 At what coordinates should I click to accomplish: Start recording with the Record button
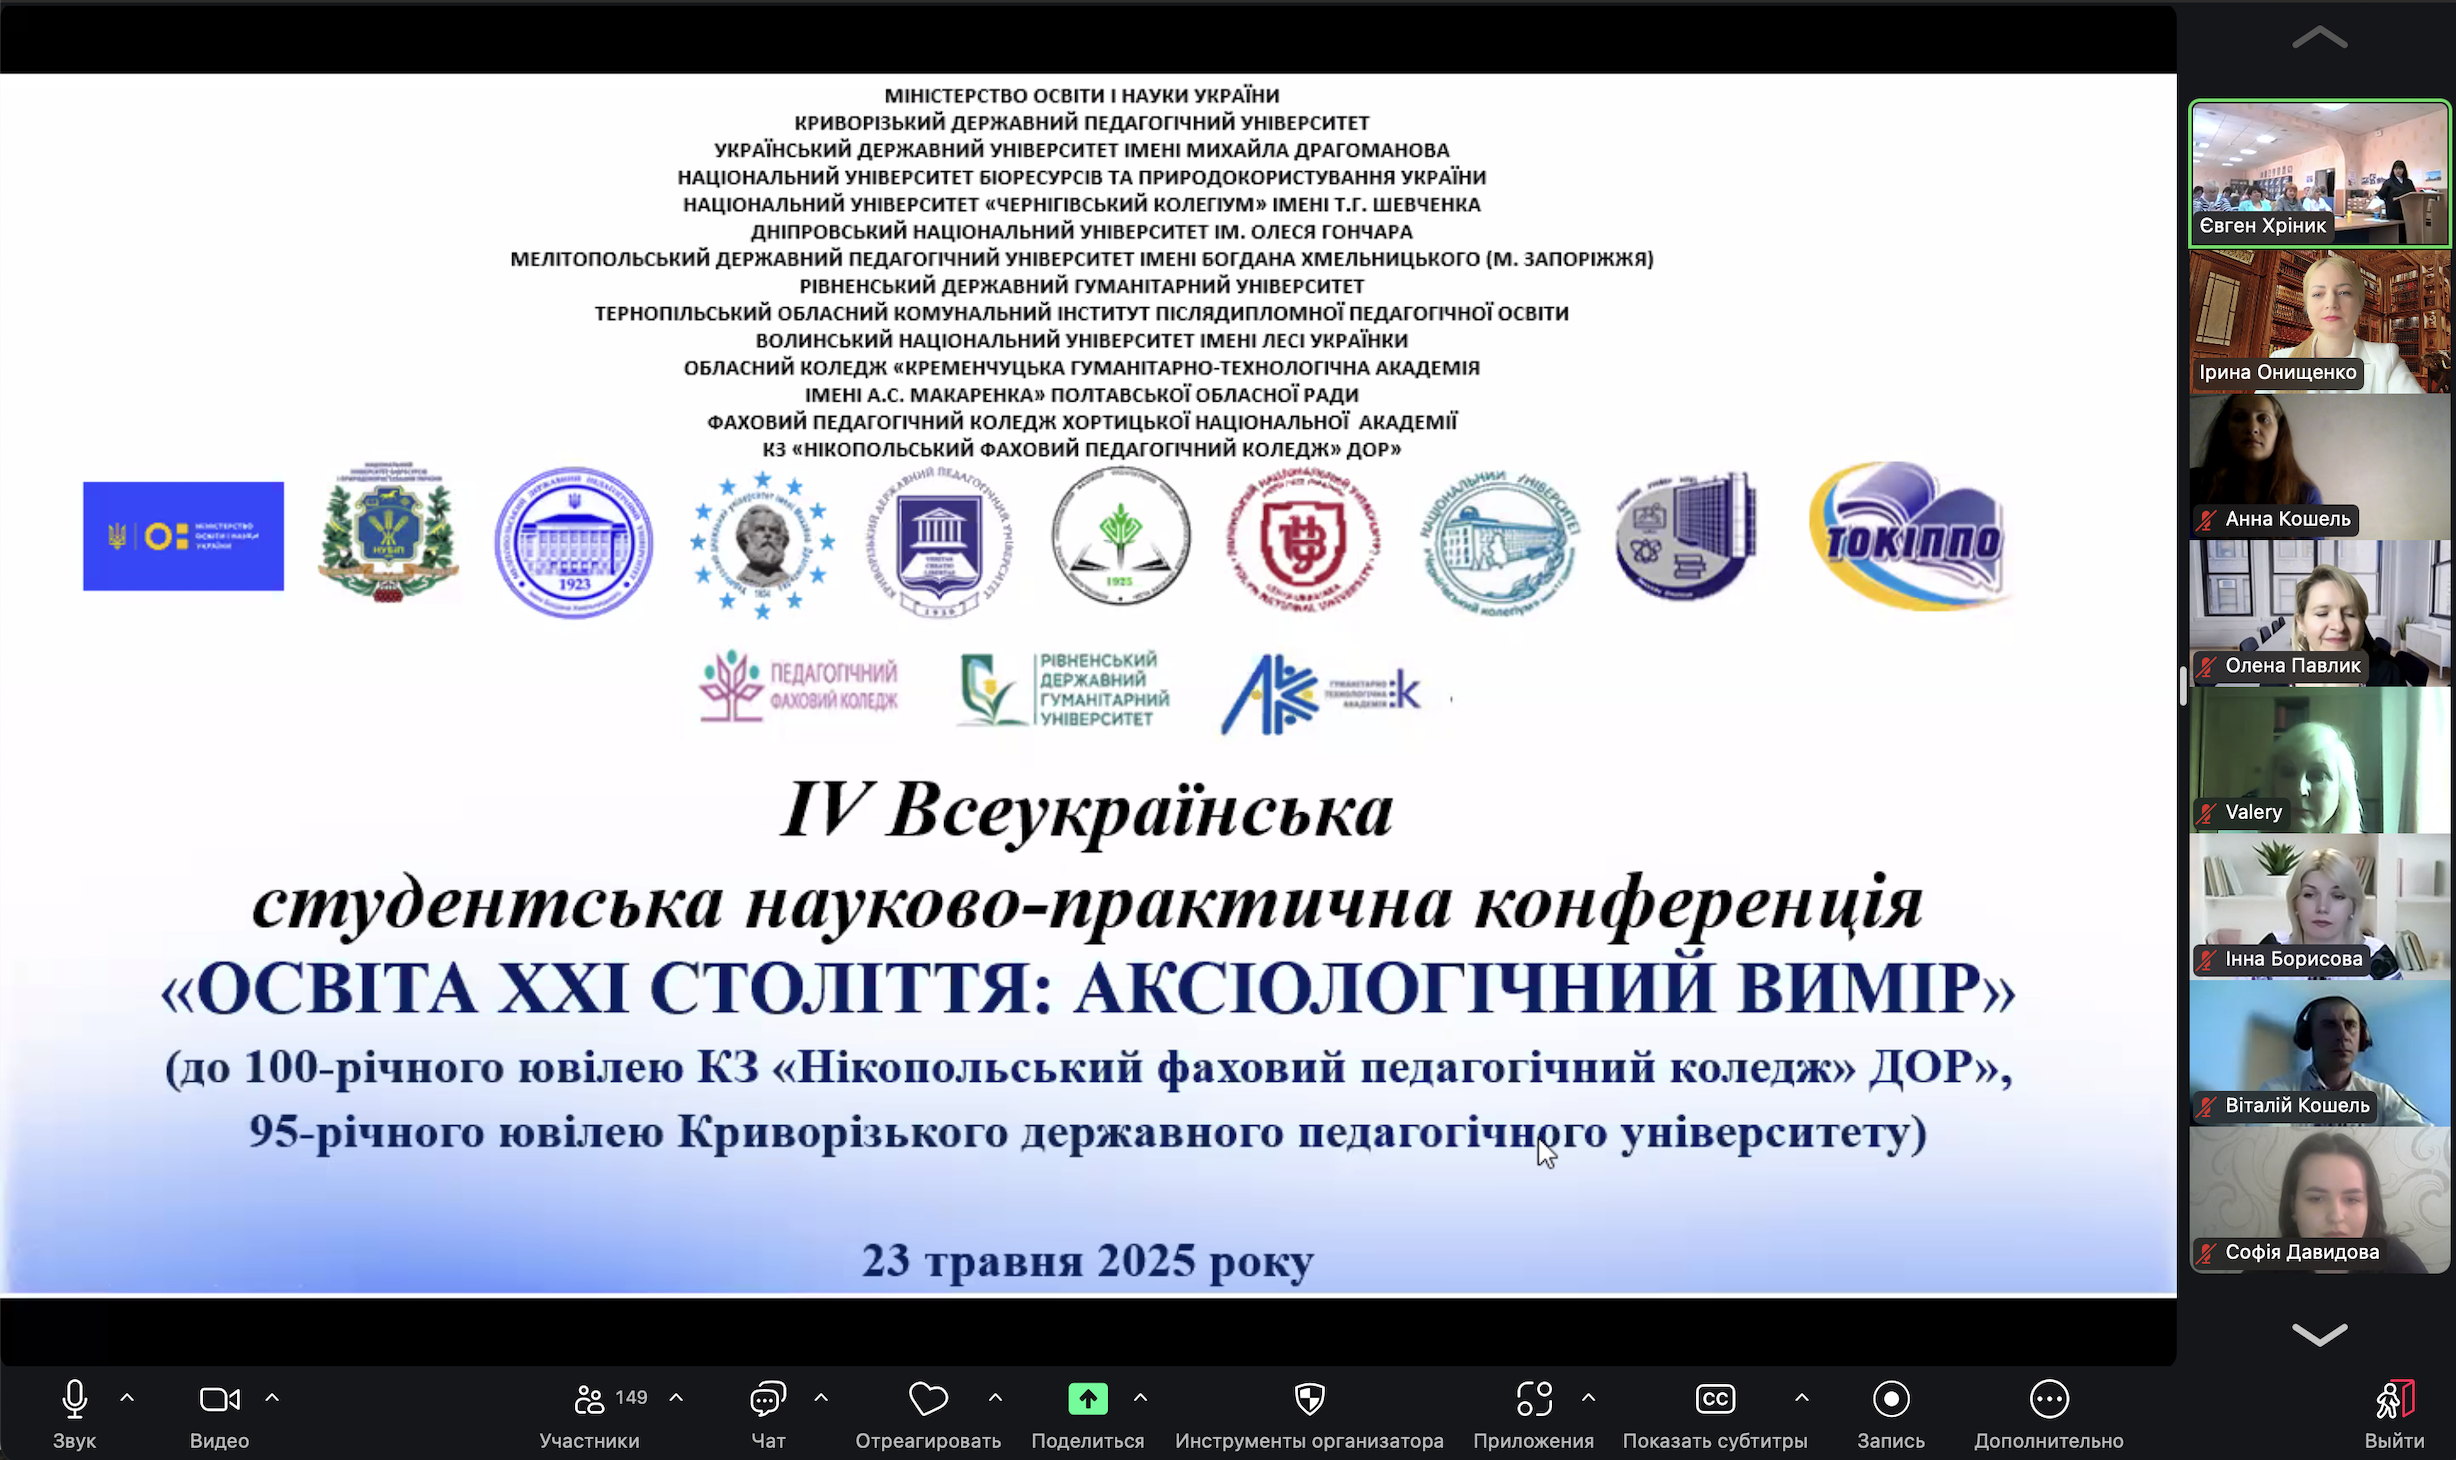[x=1890, y=1399]
